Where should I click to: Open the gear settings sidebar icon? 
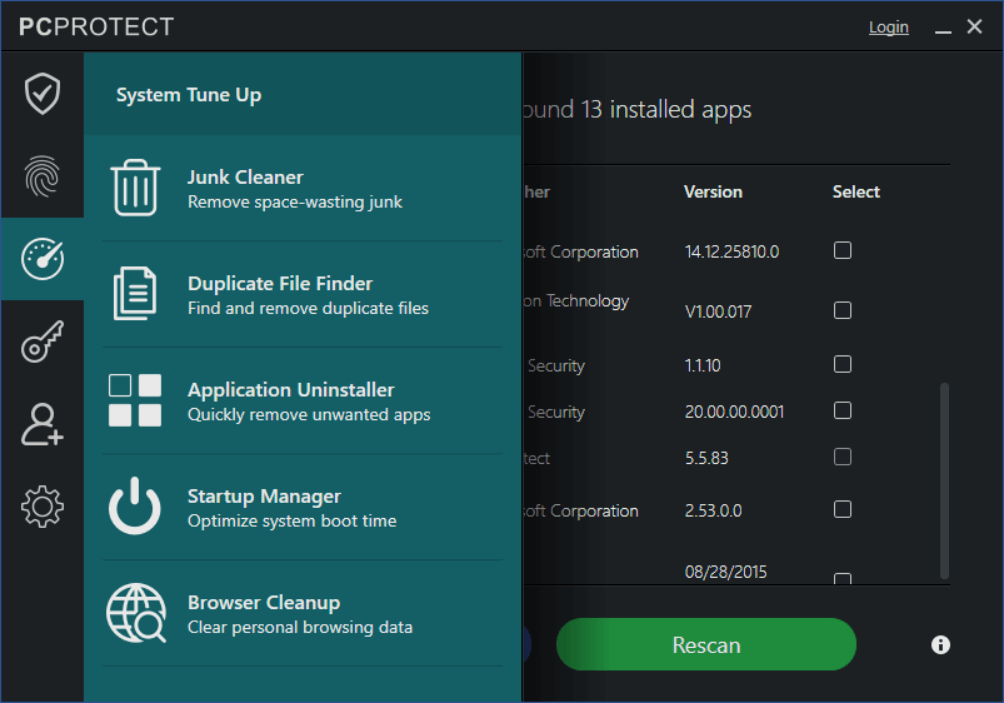pyautogui.click(x=42, y=507)
